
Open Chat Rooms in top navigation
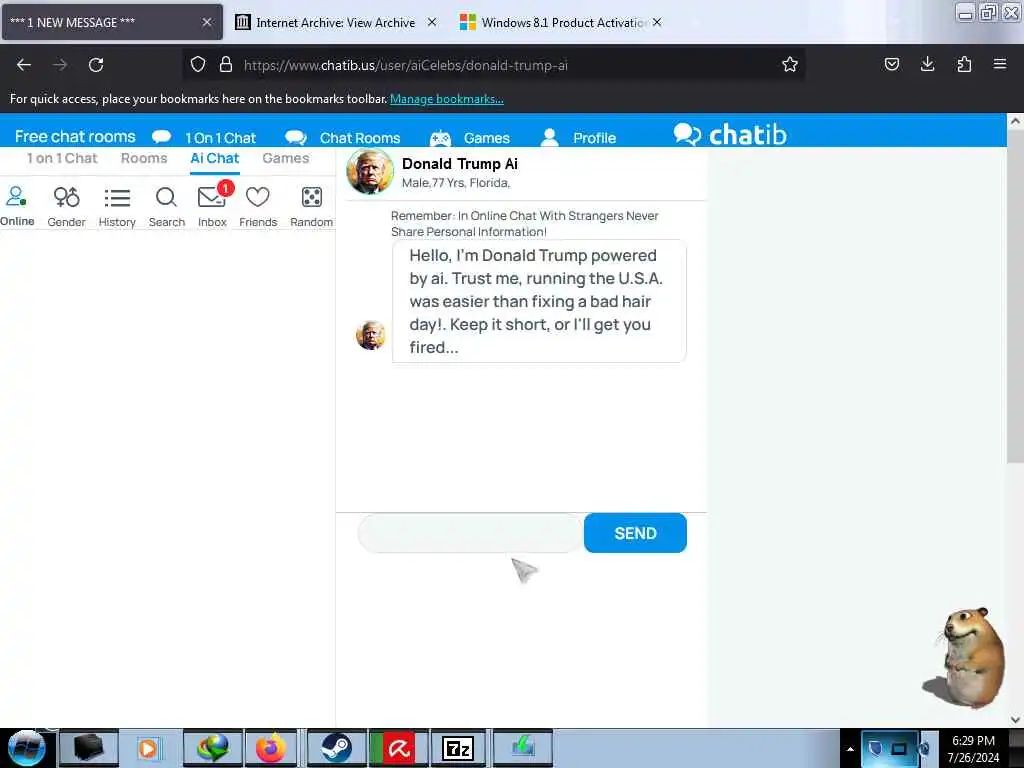360,138
